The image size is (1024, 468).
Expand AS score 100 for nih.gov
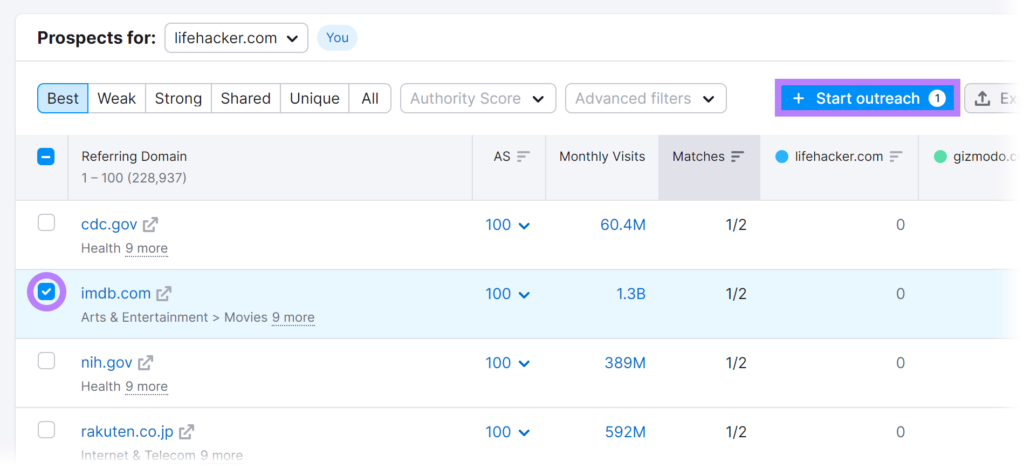click(507, 363)
